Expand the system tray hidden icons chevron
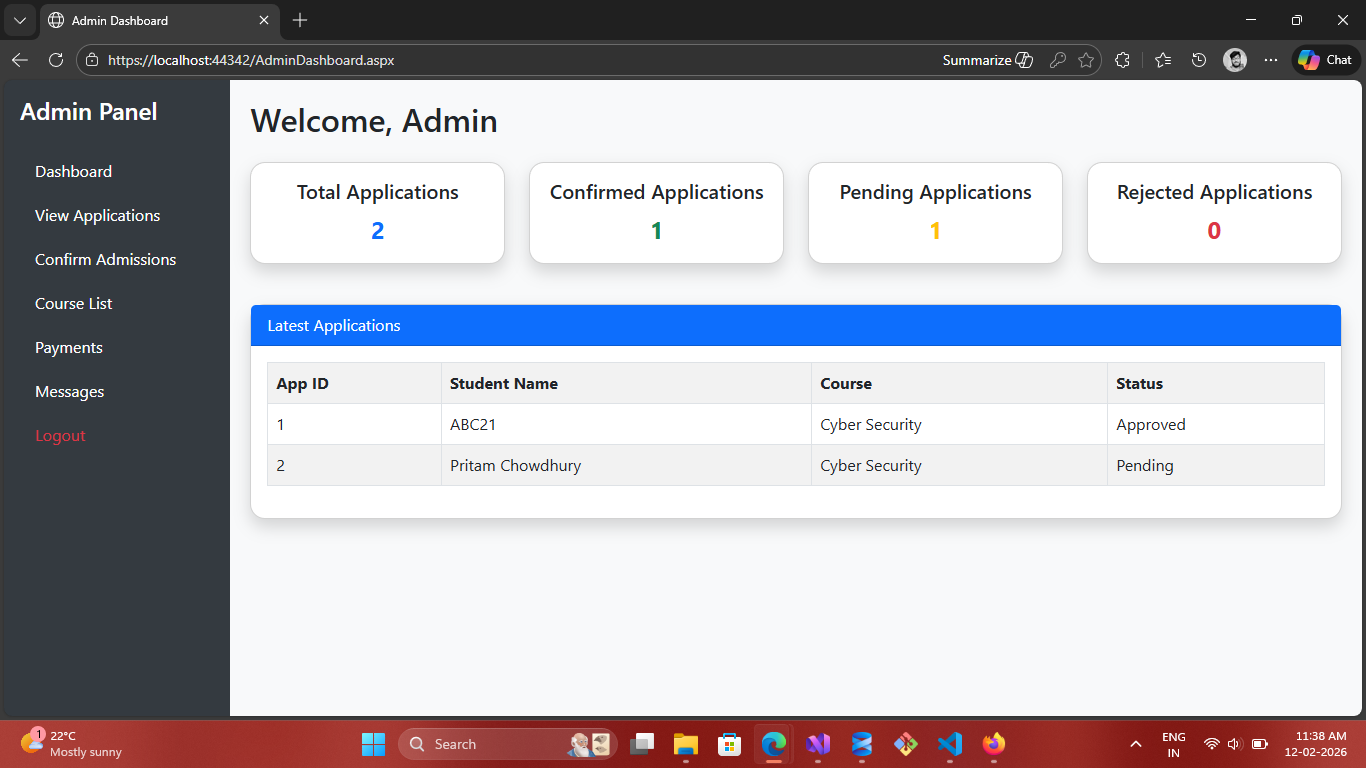Image resolution: width=1366 pixels, height=768 pixels. [x=1136, y=744]
